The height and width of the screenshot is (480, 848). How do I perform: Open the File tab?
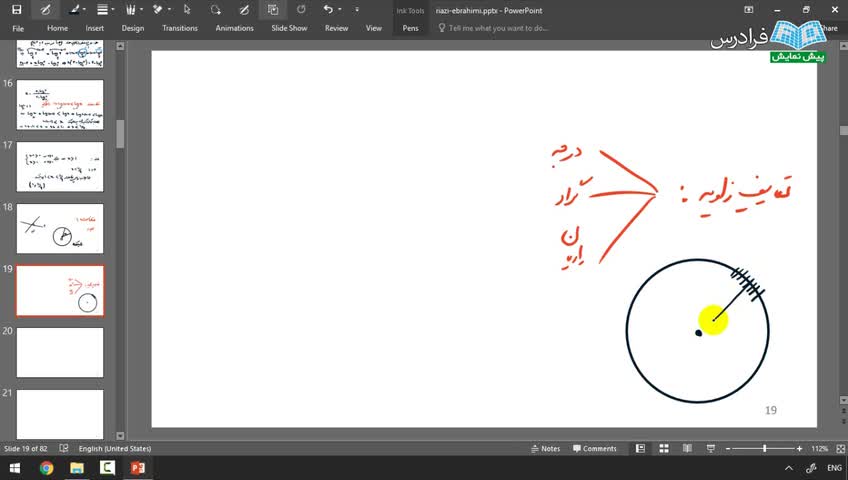[18, 28]
